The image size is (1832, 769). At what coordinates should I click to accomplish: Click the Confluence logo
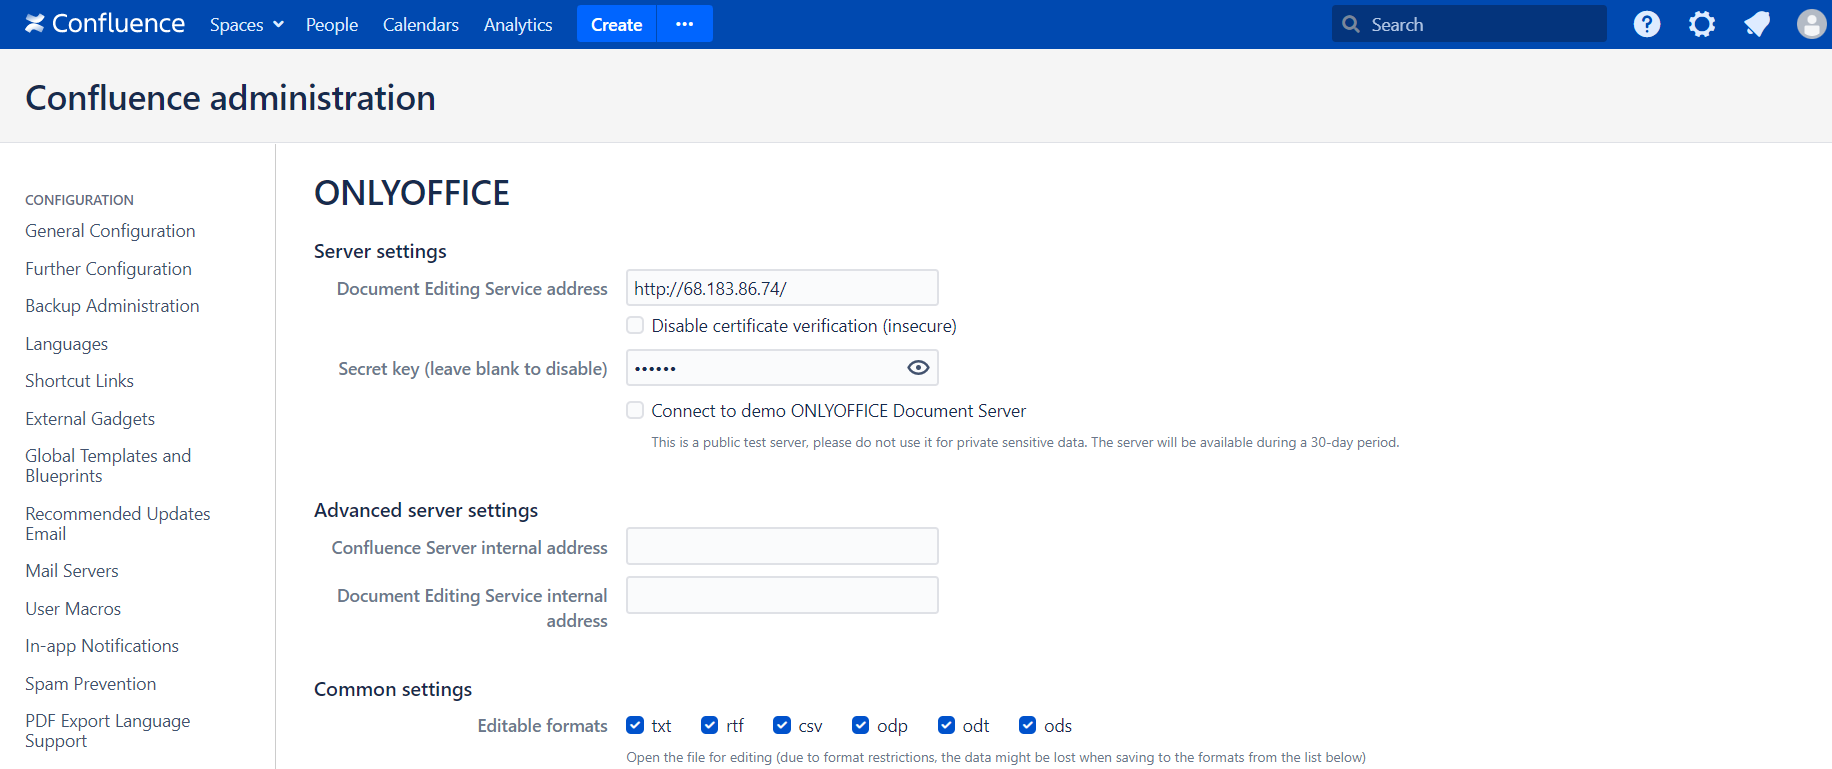105,24
